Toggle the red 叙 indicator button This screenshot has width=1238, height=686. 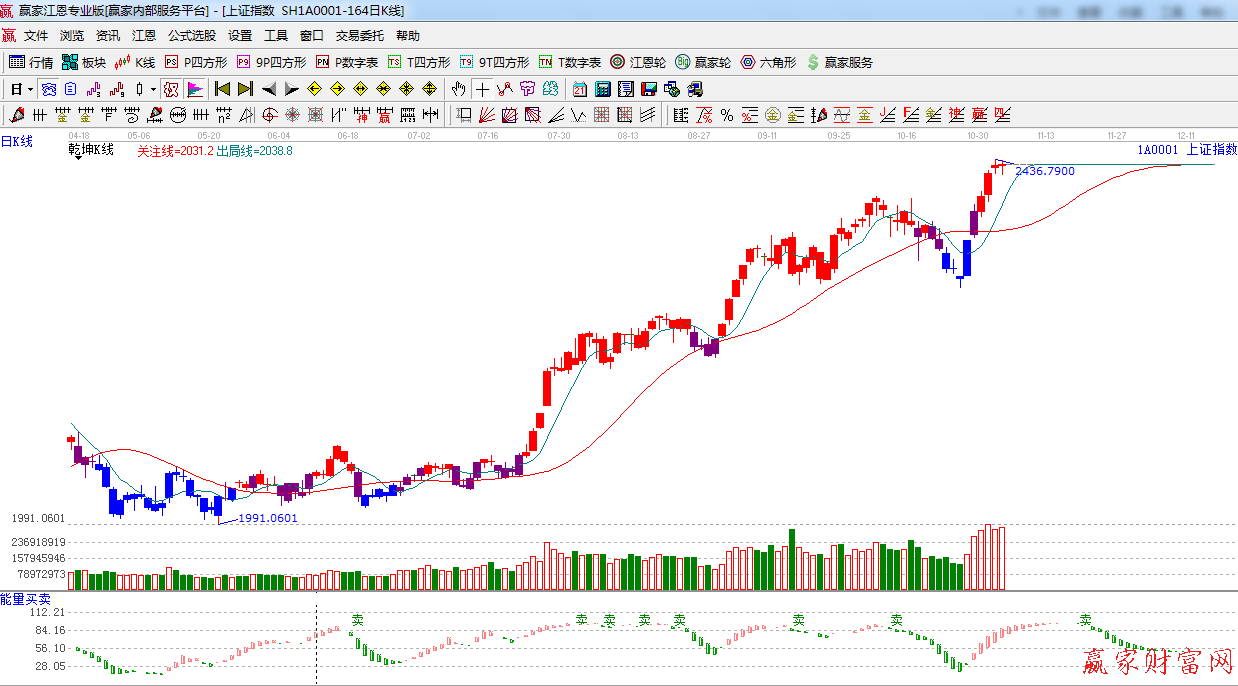(171, 89)
